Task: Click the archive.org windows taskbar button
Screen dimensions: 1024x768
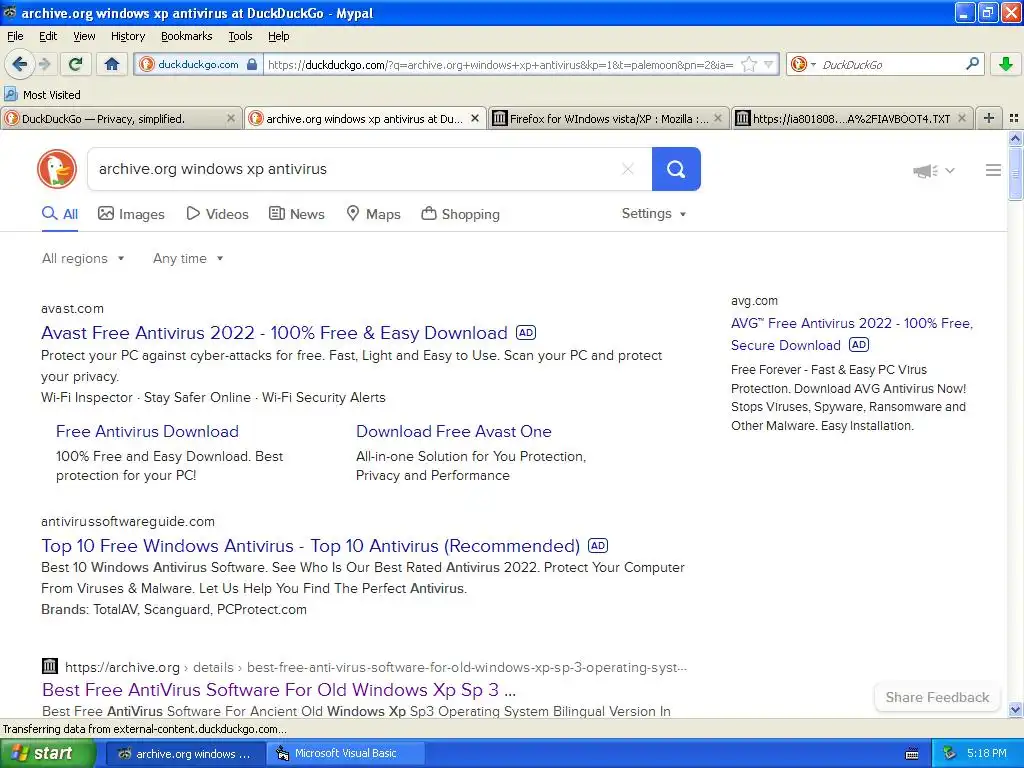Action: tap(185, 753)
